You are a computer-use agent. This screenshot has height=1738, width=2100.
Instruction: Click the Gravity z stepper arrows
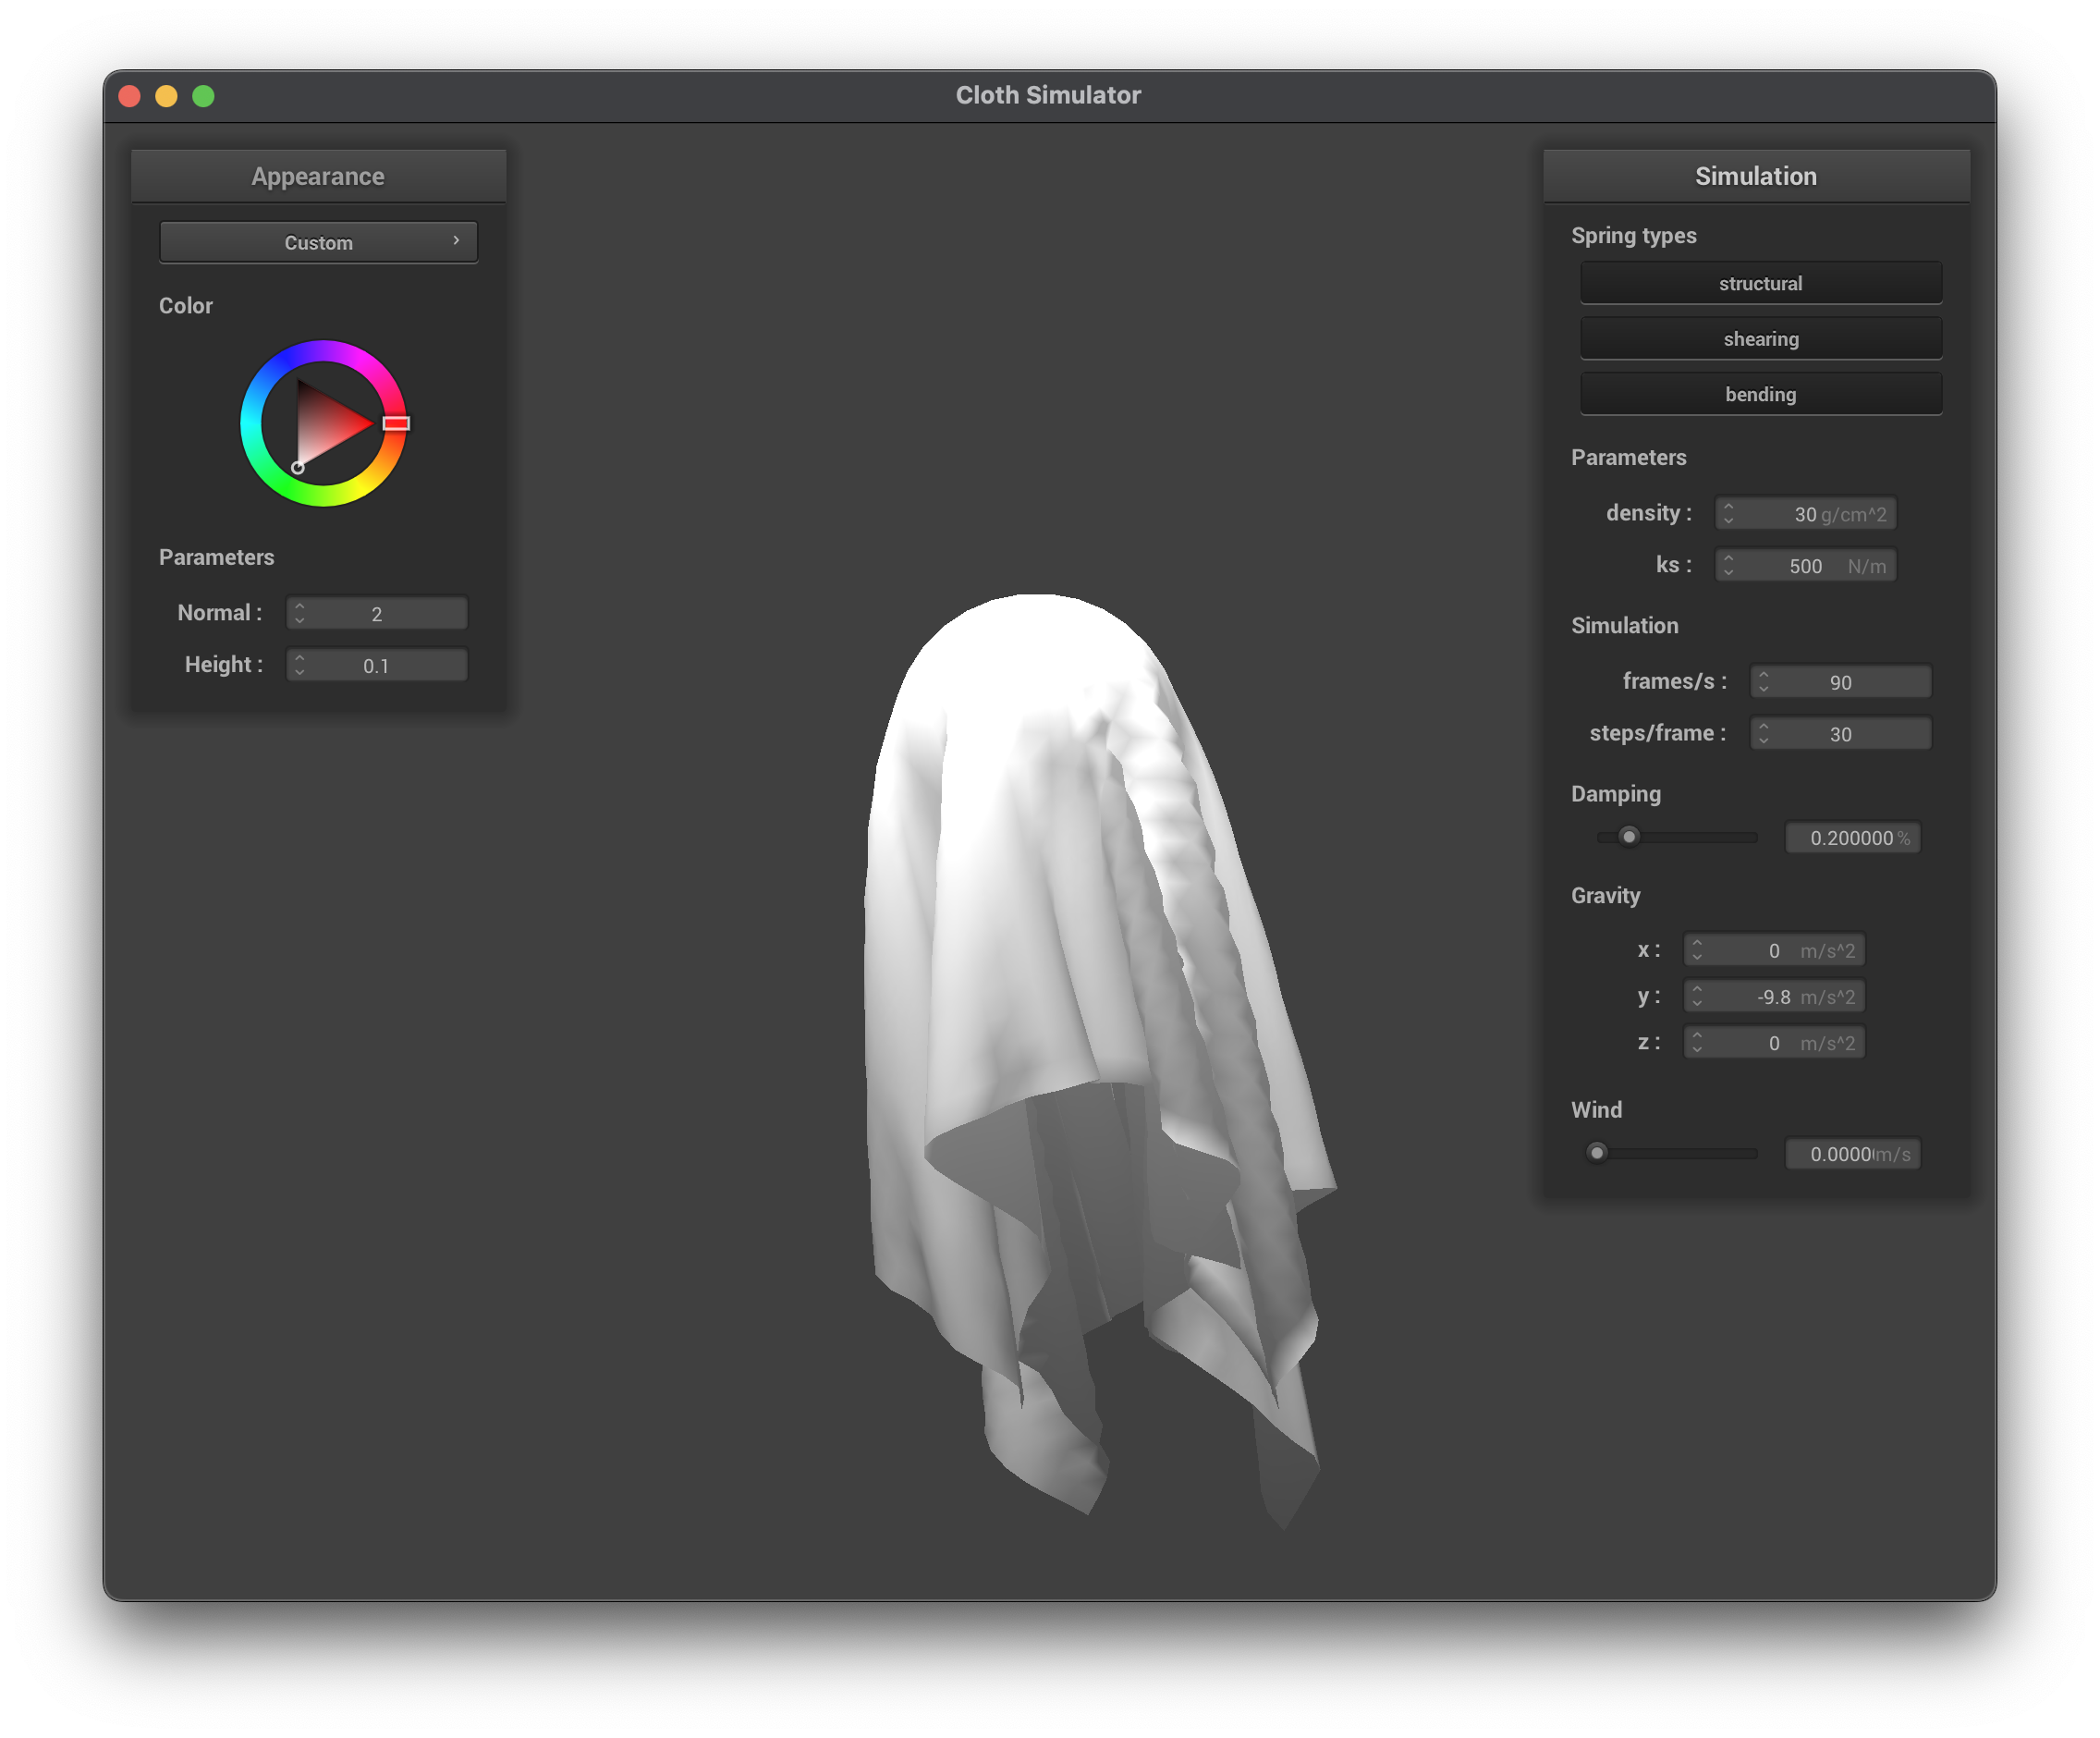coord(1696,1042)
